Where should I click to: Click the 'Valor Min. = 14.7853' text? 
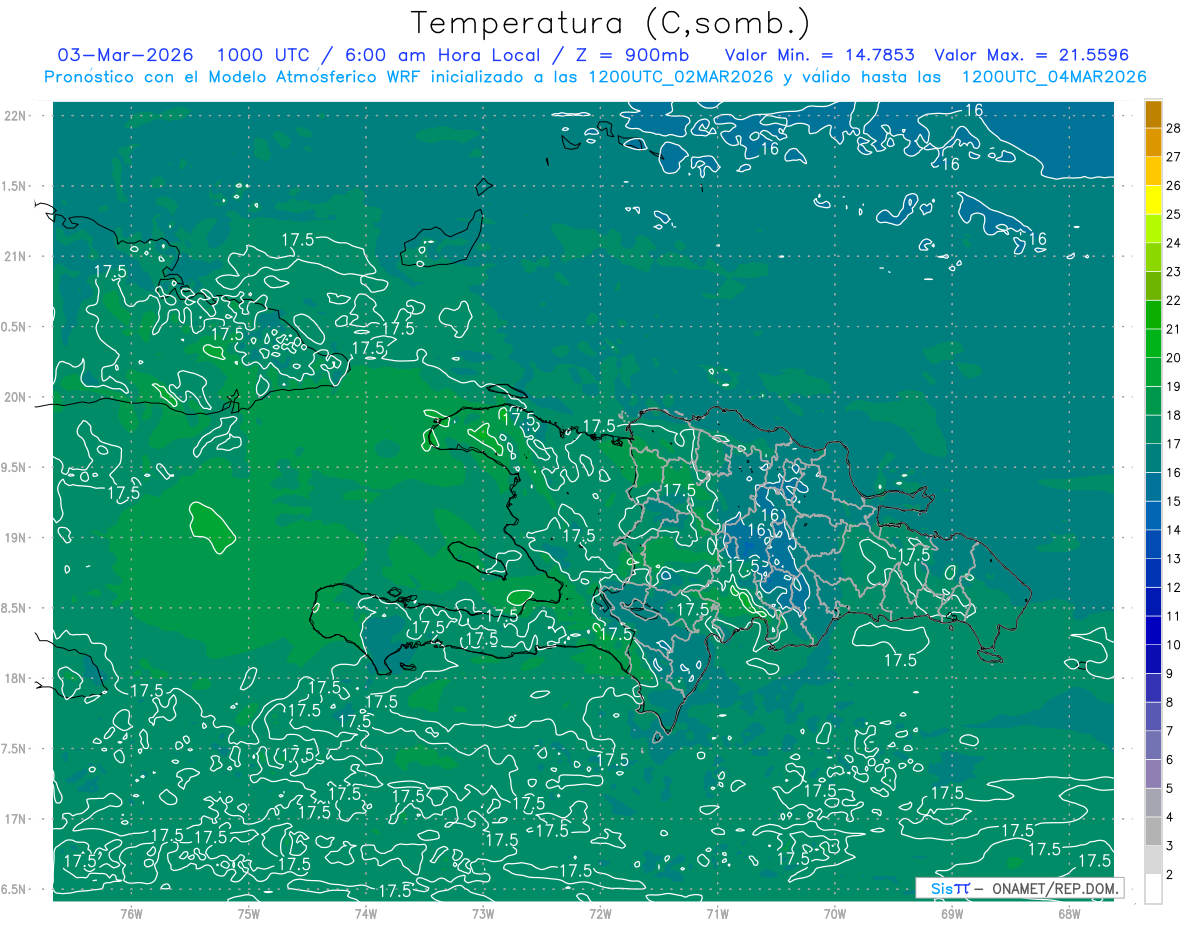tap(822, 55)
